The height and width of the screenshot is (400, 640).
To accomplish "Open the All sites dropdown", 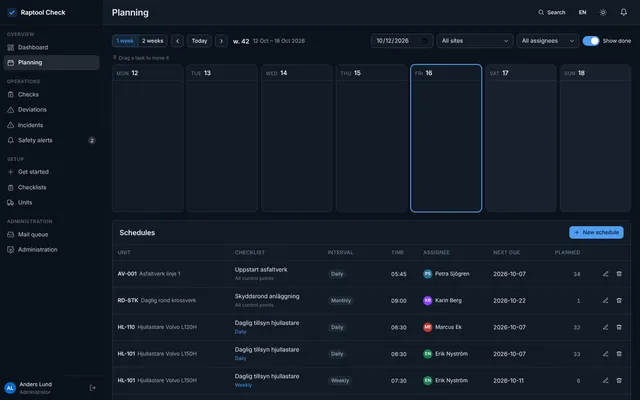I will click(475, 41).
